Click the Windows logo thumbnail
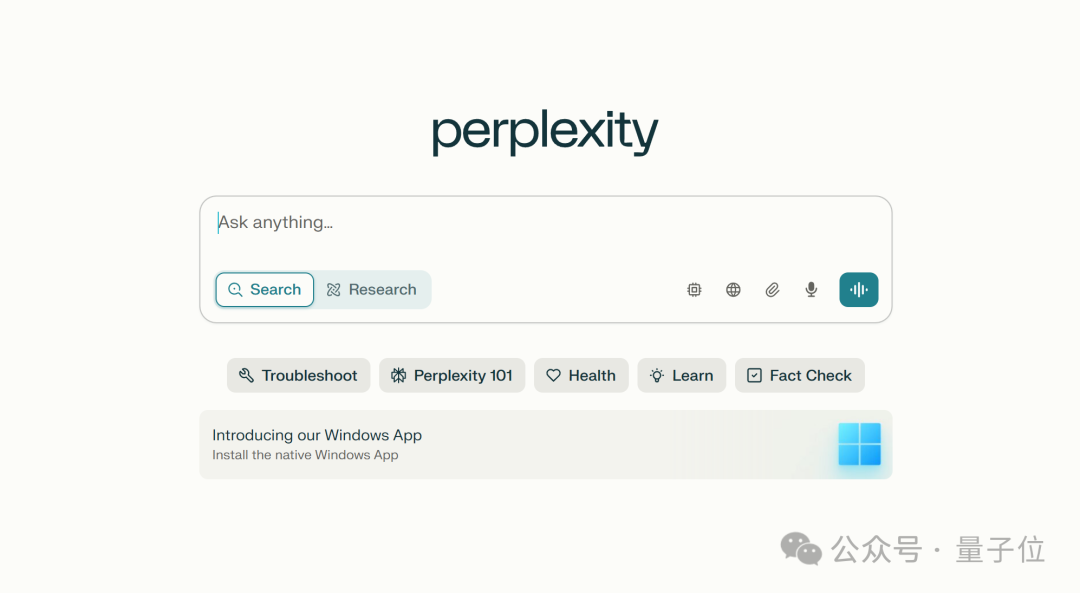This screenshot has width=1080, height=593. point(860,444)
